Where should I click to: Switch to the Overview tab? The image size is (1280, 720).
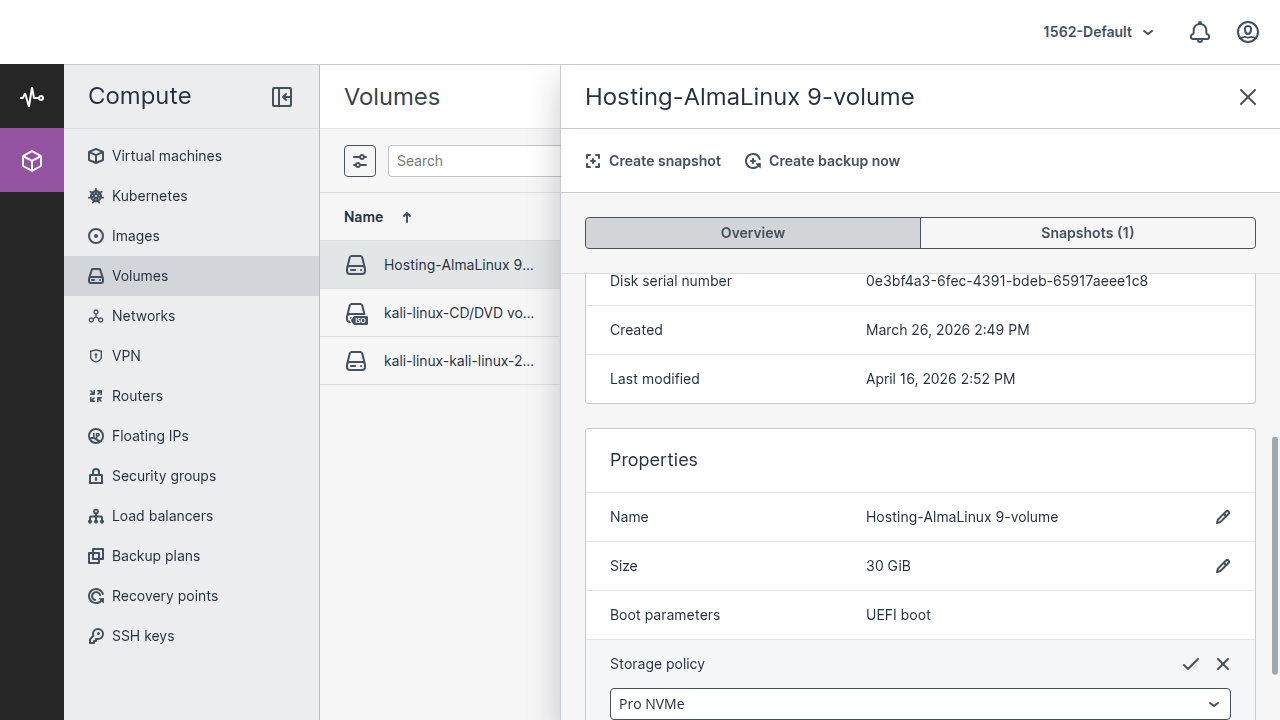(x=753, y=233)
